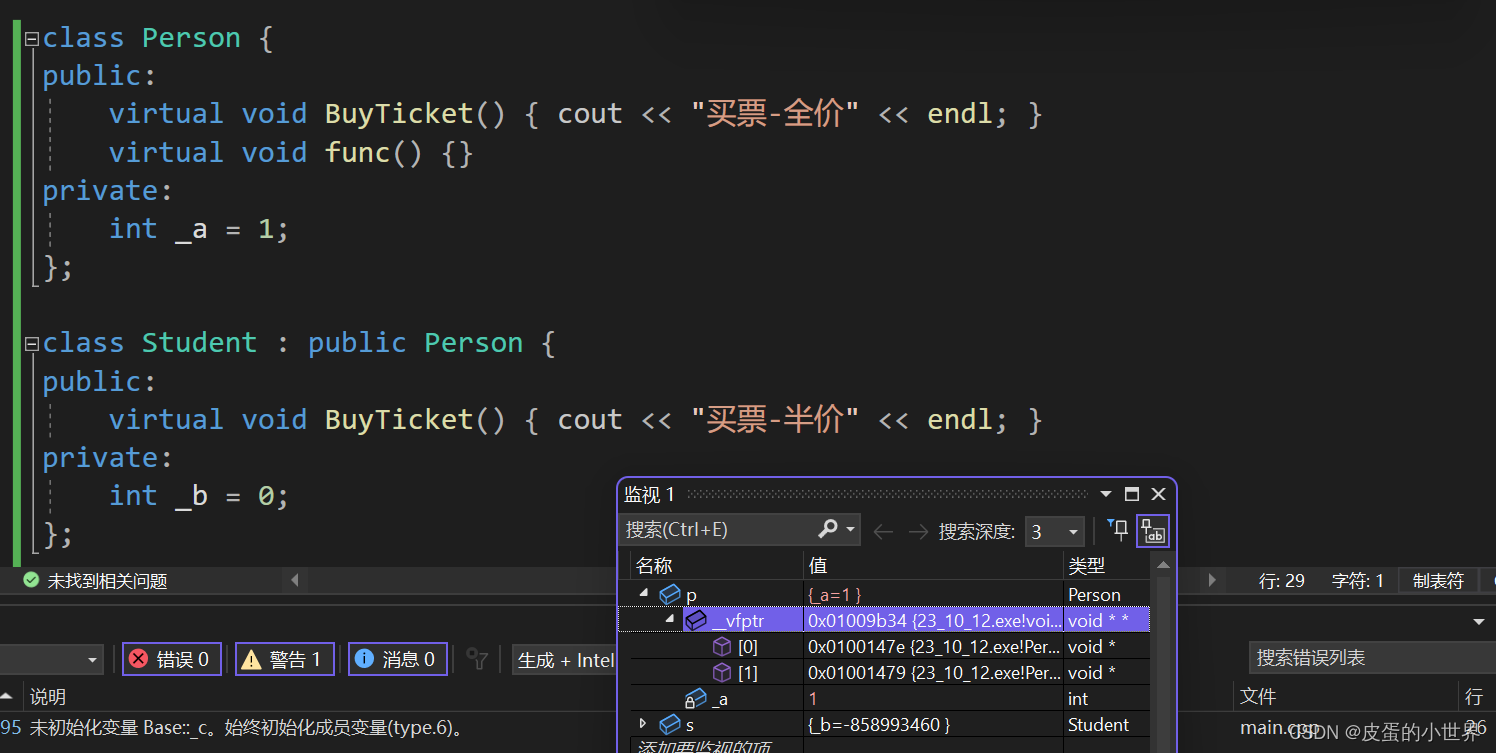The height and width of the screenshot is (753, 1496).
Task: Maximize the Watch 1 panel
Action: pyautogui.click(x=1132, y=494)
